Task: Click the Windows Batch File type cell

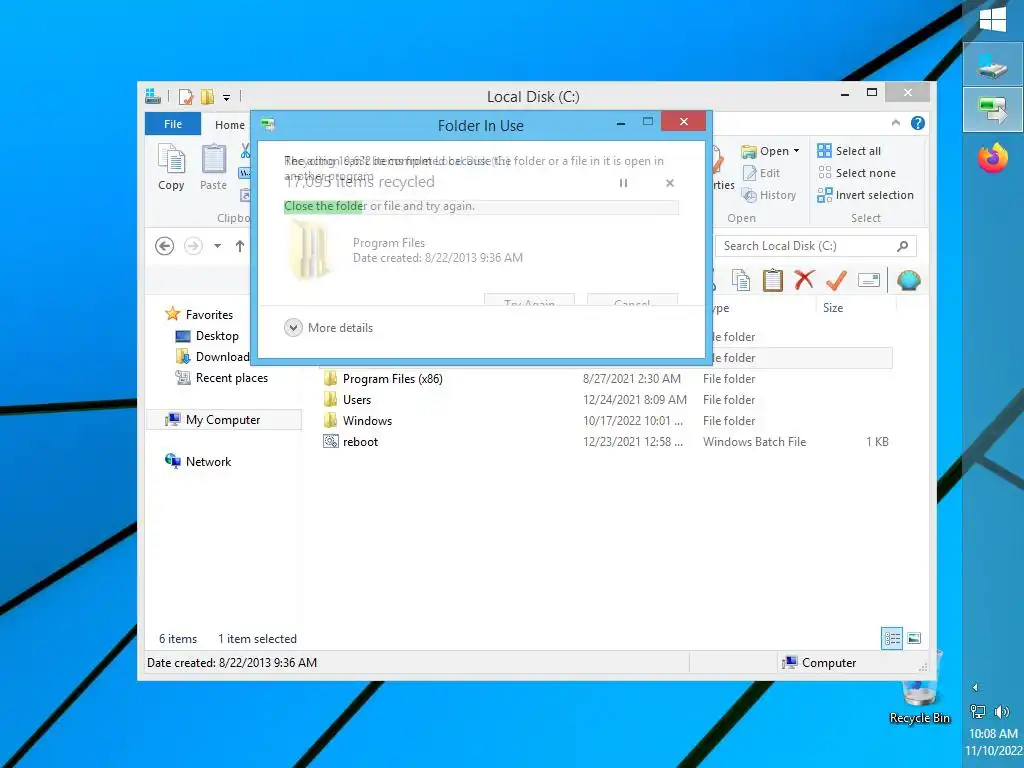Action: point(754,442)
